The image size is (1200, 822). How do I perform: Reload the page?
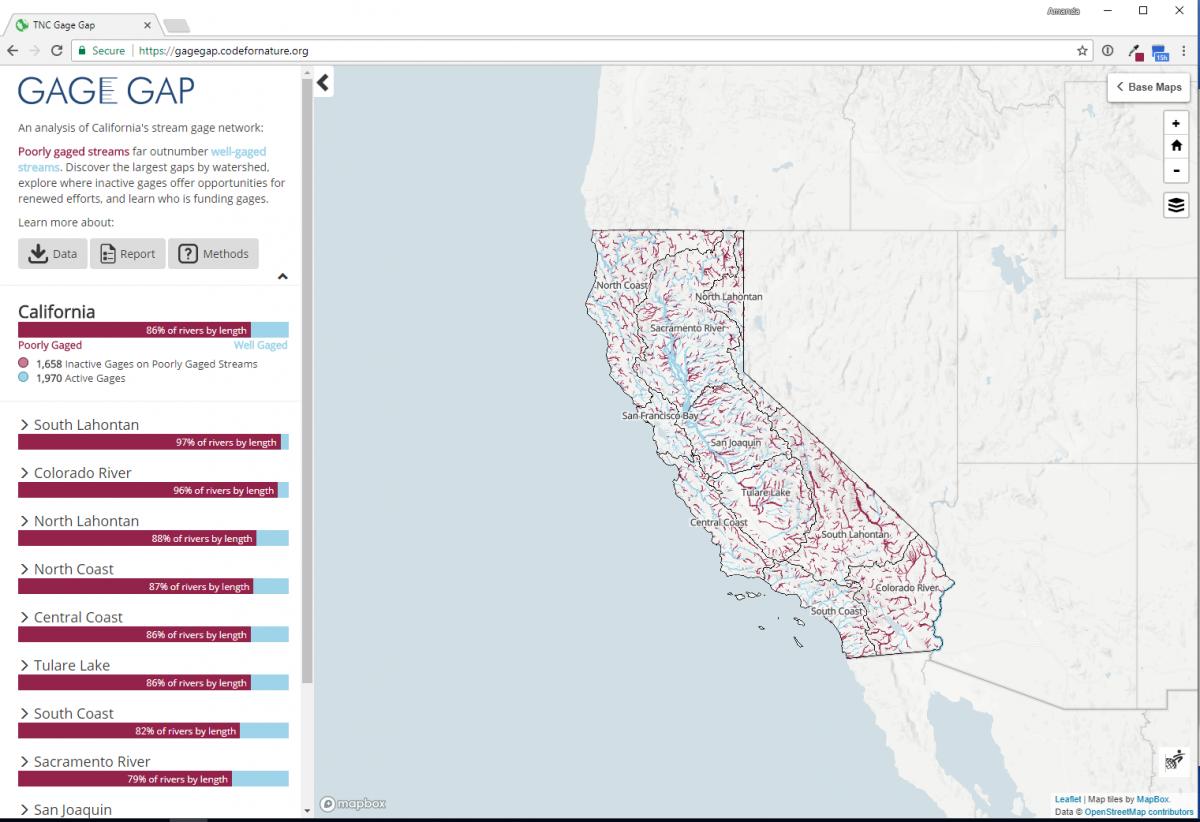57,50
